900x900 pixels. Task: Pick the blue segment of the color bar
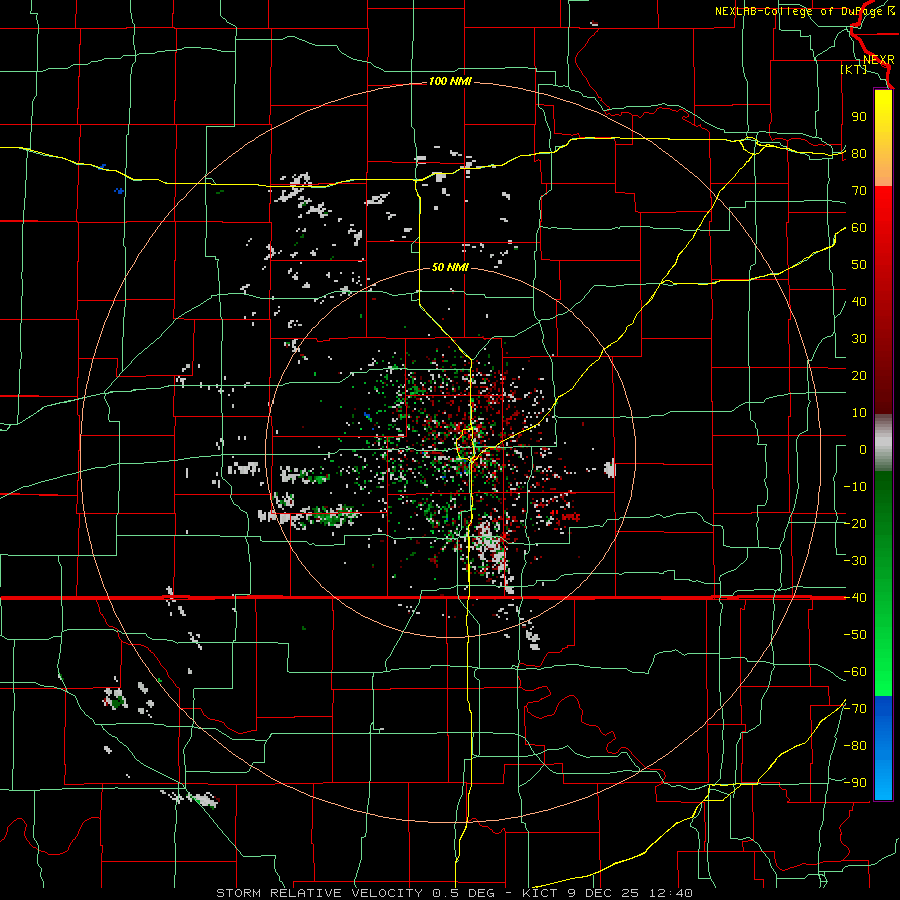[x=883, y=746]
